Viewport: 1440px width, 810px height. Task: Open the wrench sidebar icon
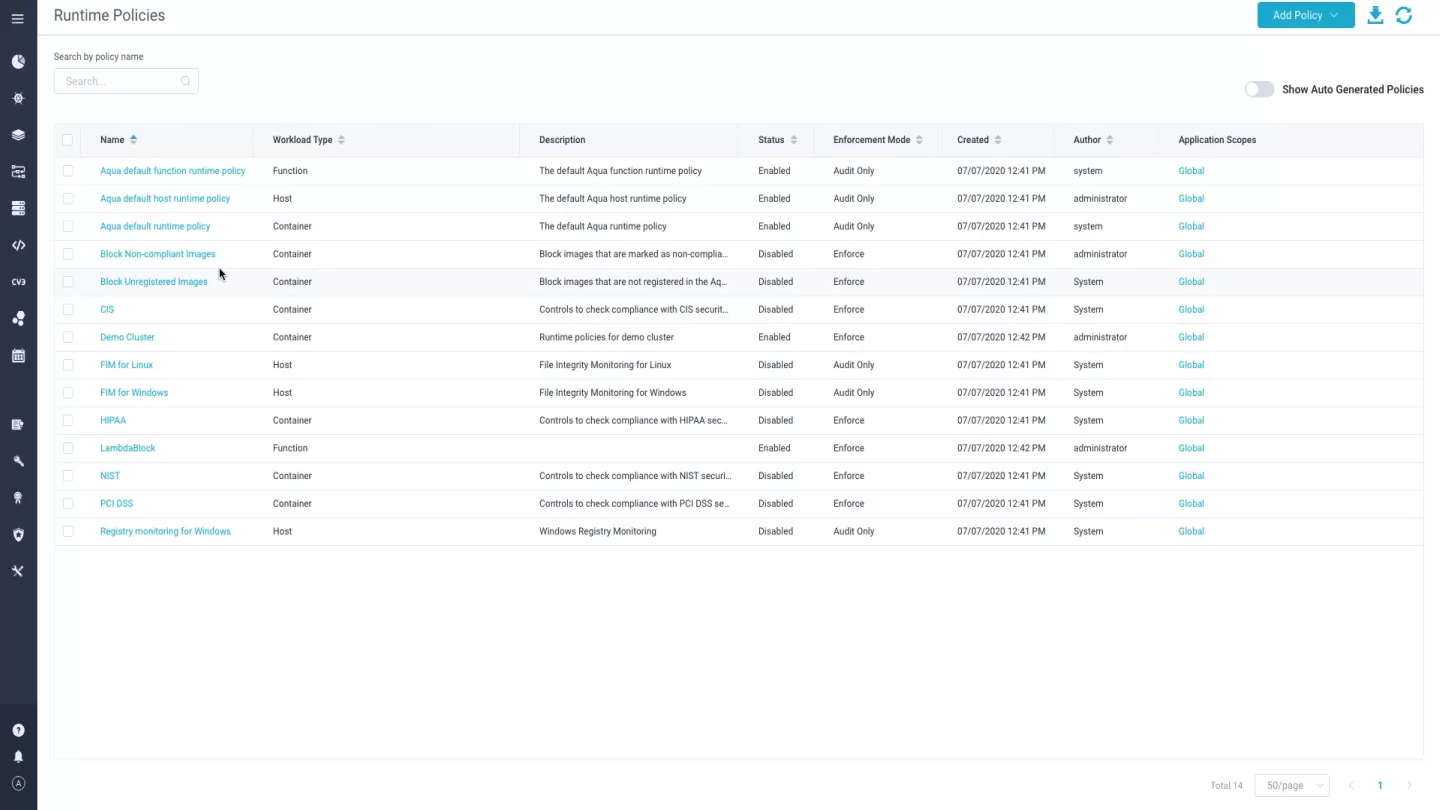click(x=18, y=461)
